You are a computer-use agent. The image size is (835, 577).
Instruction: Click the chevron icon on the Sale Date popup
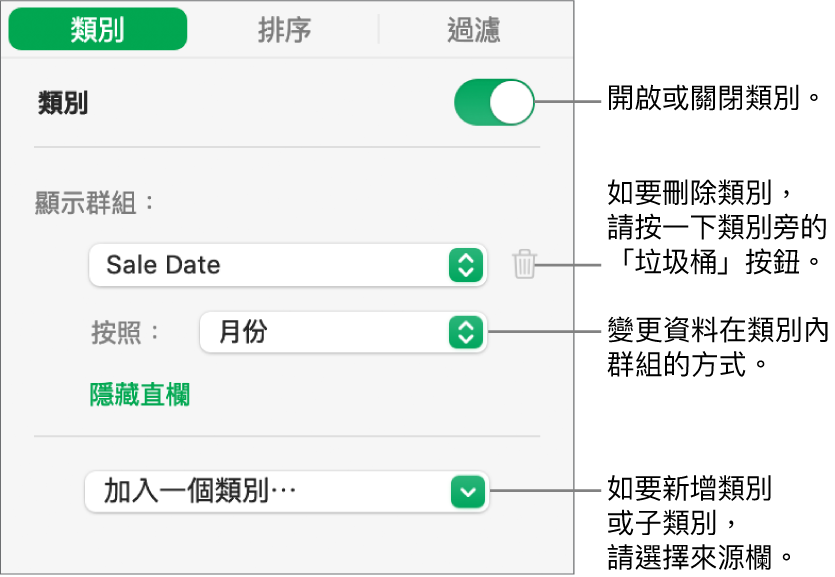(464, 265)
